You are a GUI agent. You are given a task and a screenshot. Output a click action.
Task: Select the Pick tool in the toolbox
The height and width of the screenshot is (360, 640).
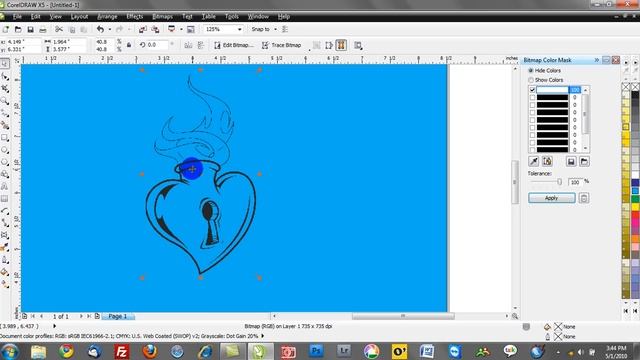4,64
